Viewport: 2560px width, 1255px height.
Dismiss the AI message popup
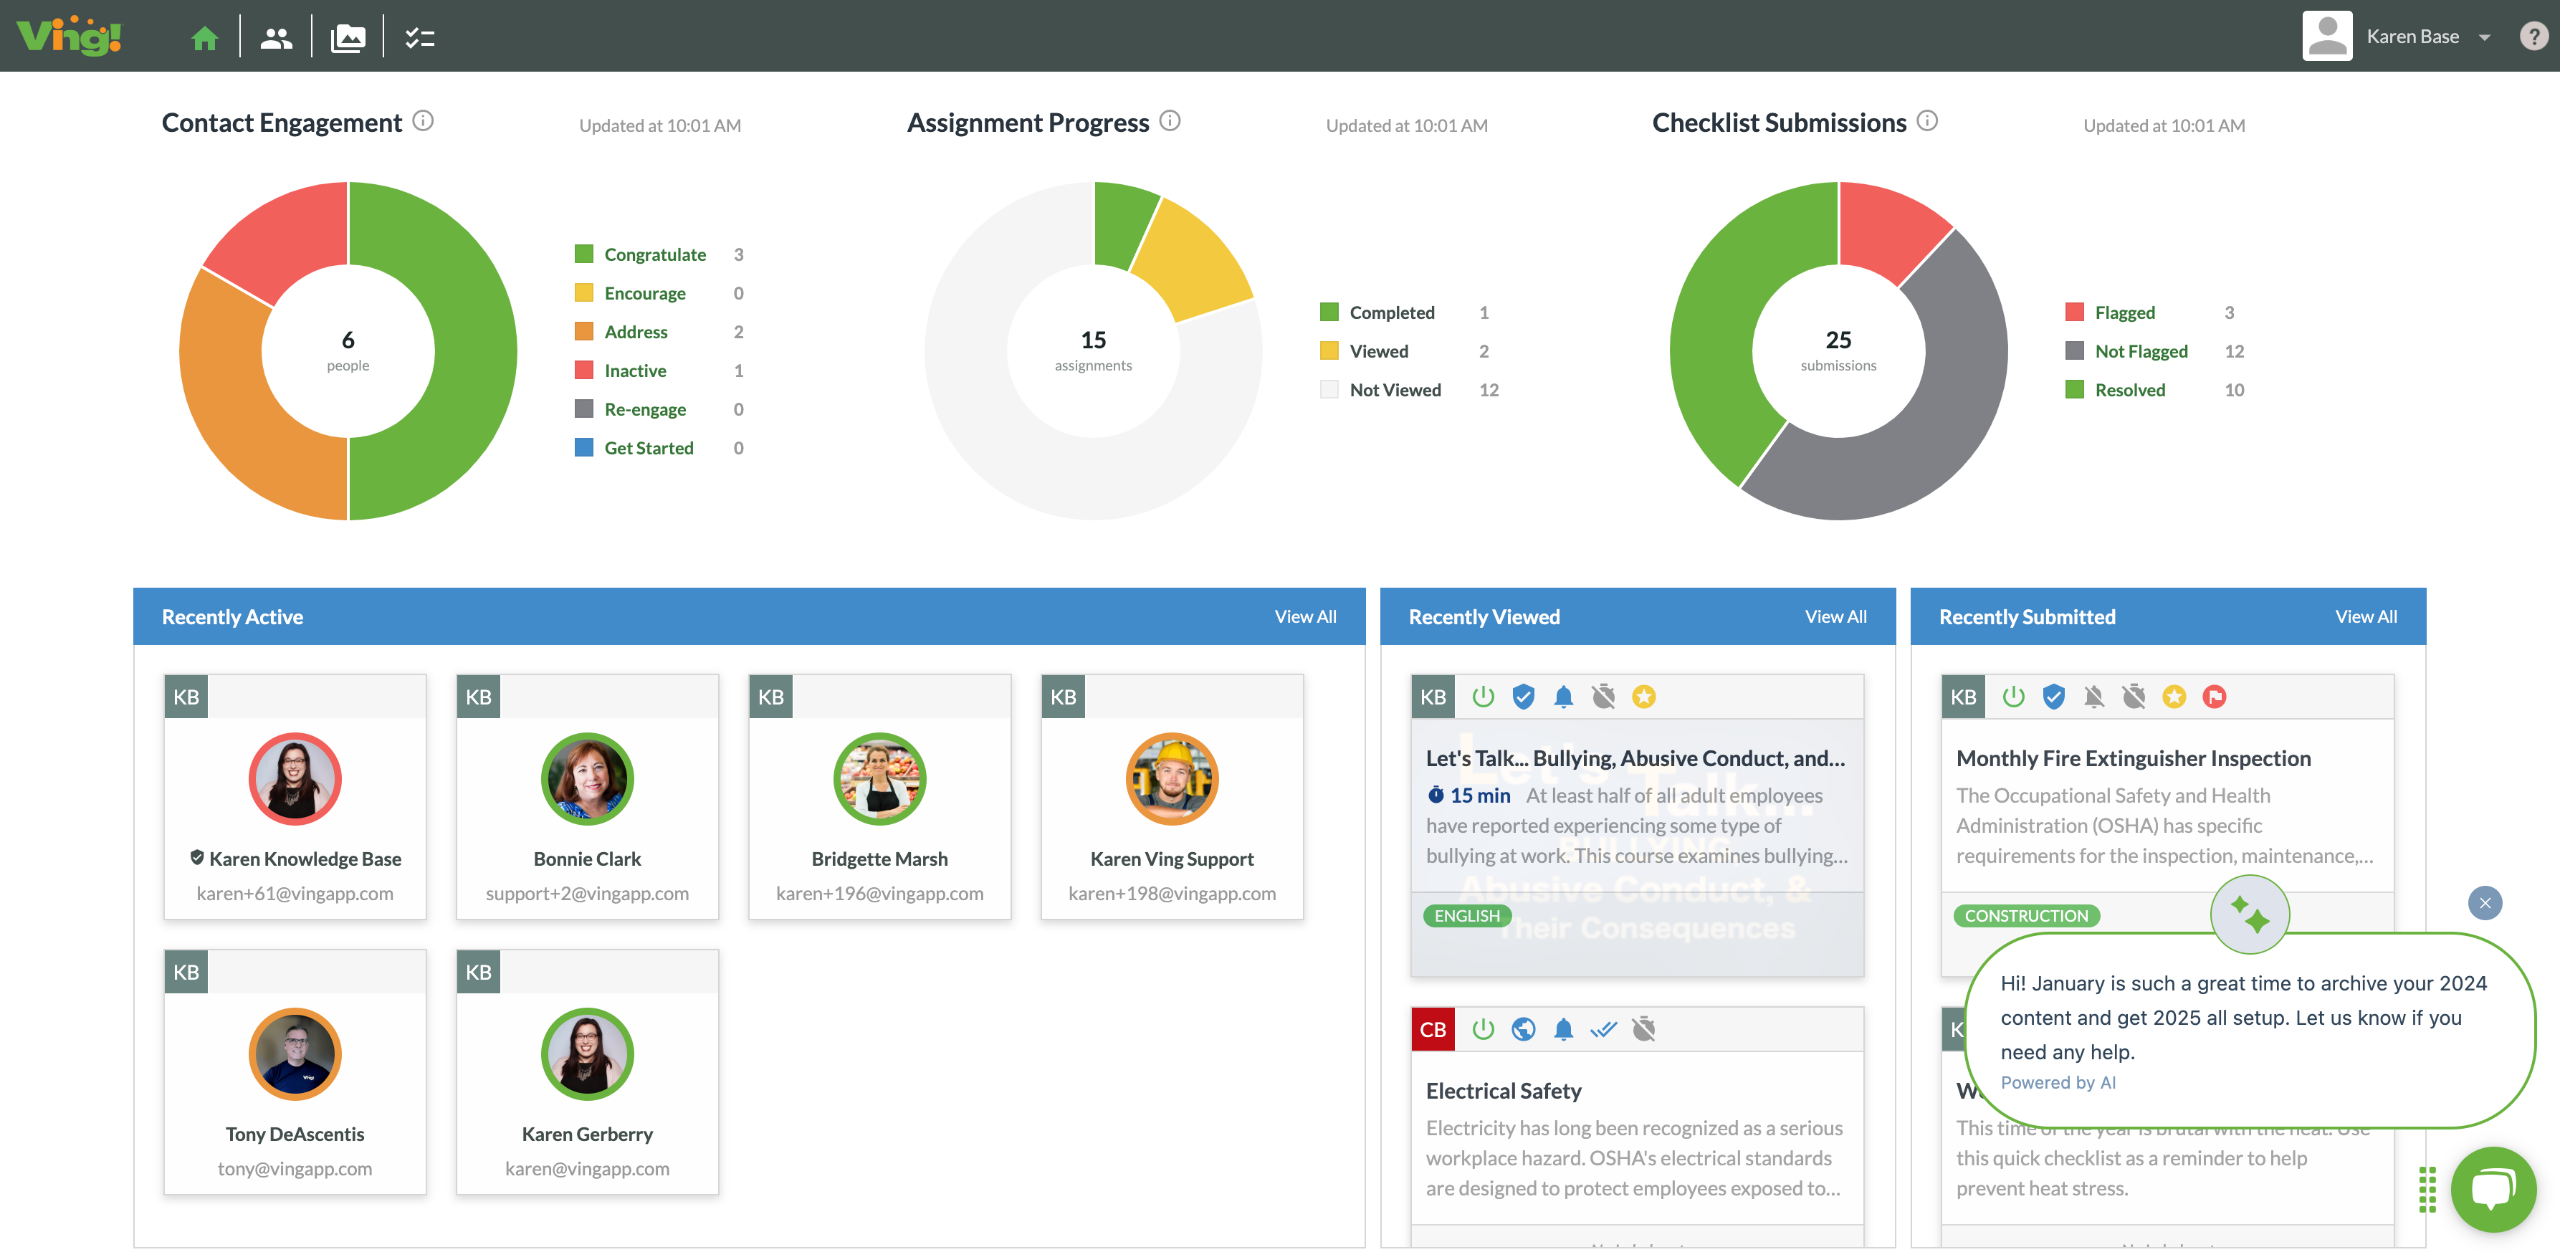[2485, 903]
